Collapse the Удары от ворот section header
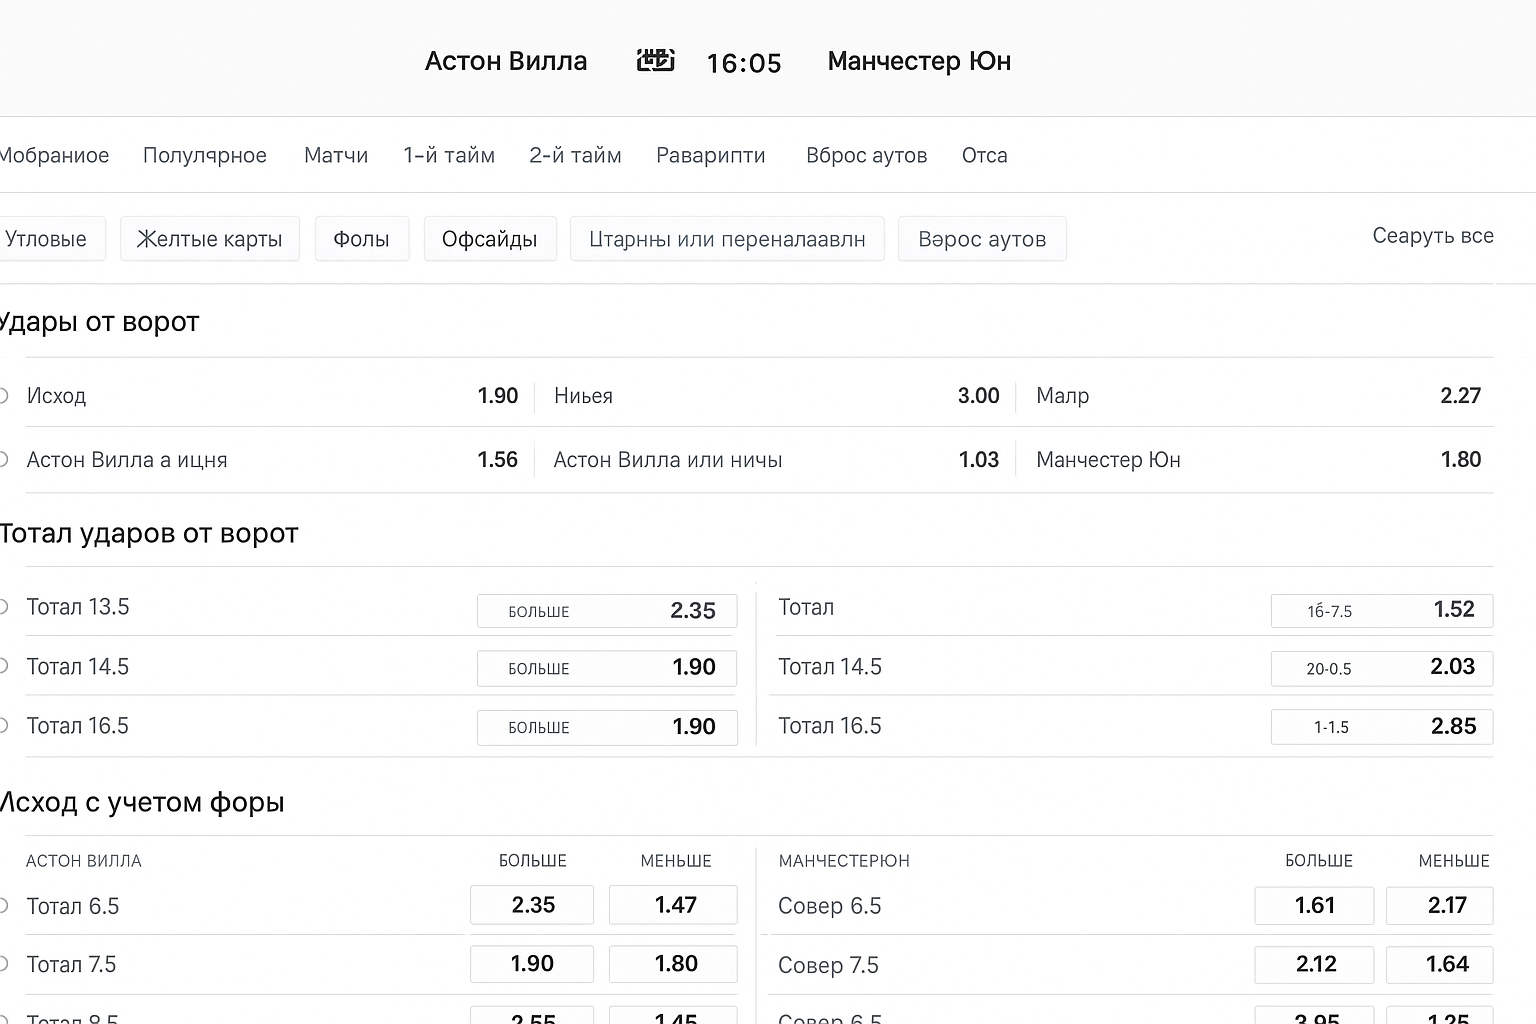The height and width of the screenshot is (1024, 1536). coord(99,322)
